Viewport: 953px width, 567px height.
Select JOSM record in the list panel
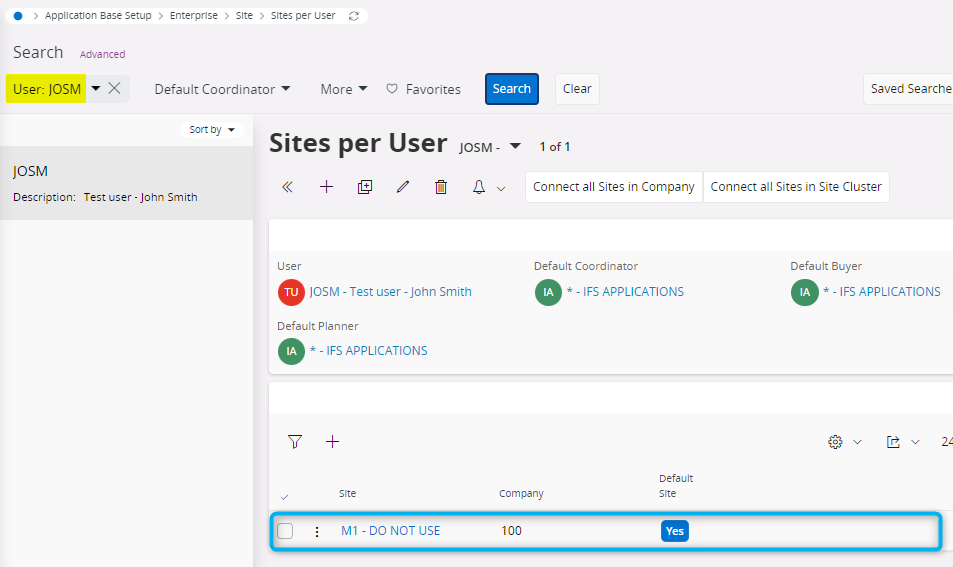[x=126, y=183]
